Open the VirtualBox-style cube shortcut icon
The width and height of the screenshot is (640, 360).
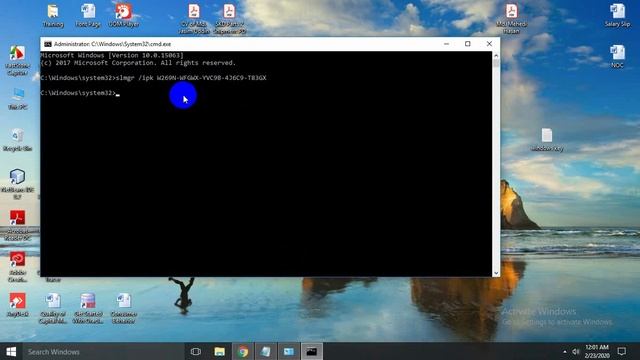click(18, 184)
